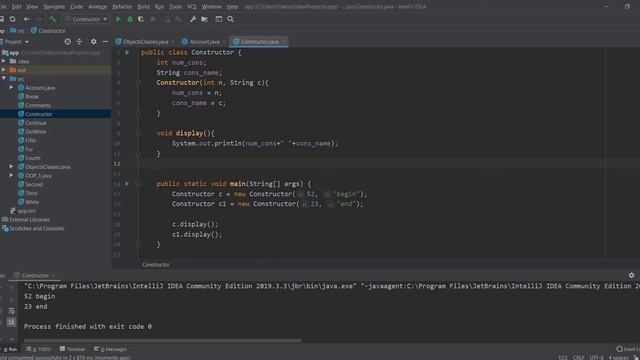Select While class in project tree
This screenshot has width=640, height=360.
(32, 202)
